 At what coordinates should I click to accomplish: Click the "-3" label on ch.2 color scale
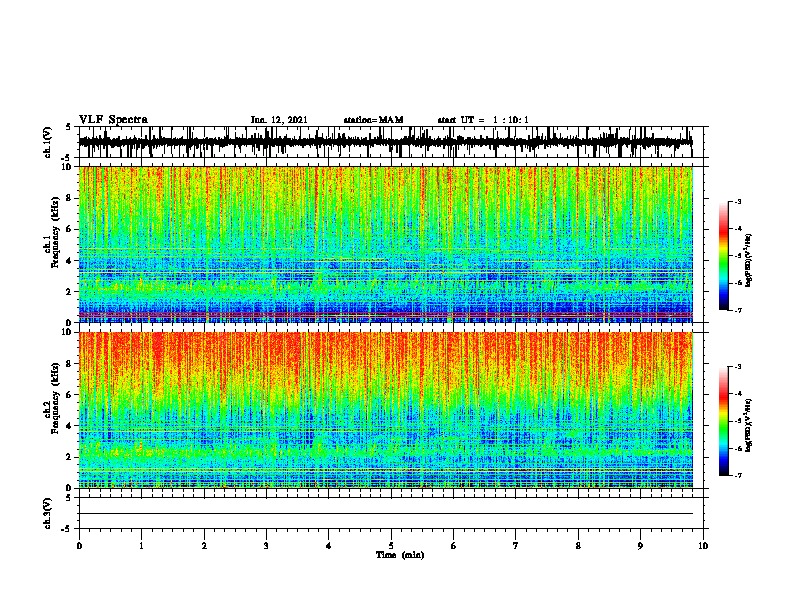738,367
